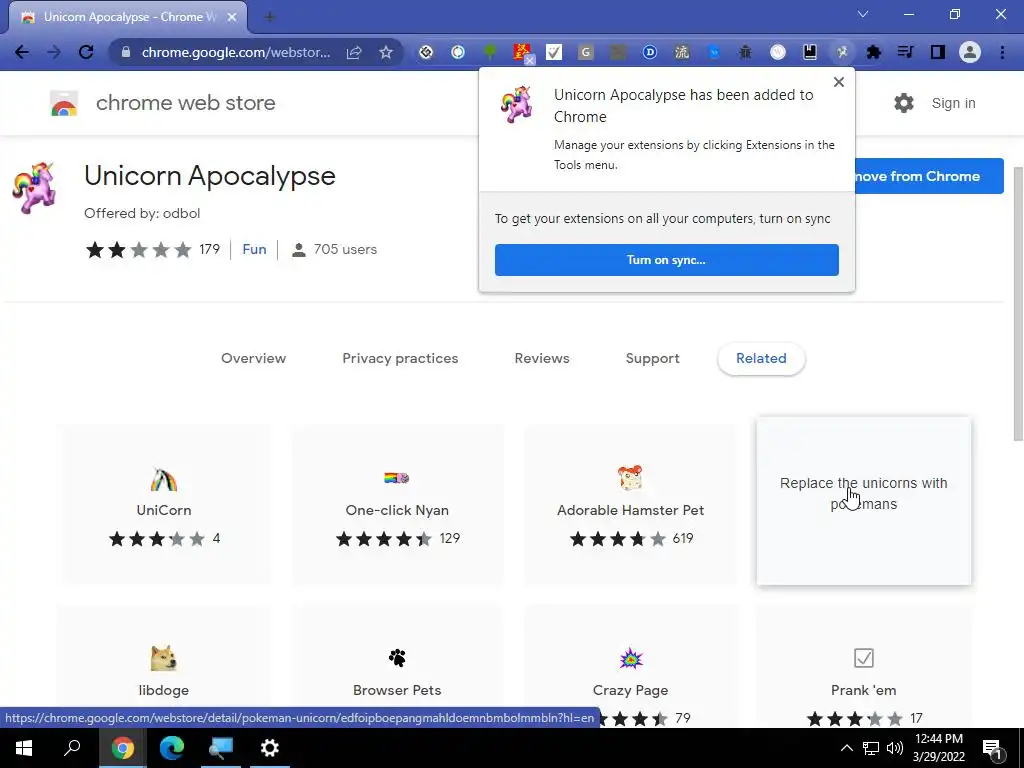The height and width of the screenshot is (768, 1024).
Task: Click the Adorable Hamster Pet icon
Action: click(630, 478)
